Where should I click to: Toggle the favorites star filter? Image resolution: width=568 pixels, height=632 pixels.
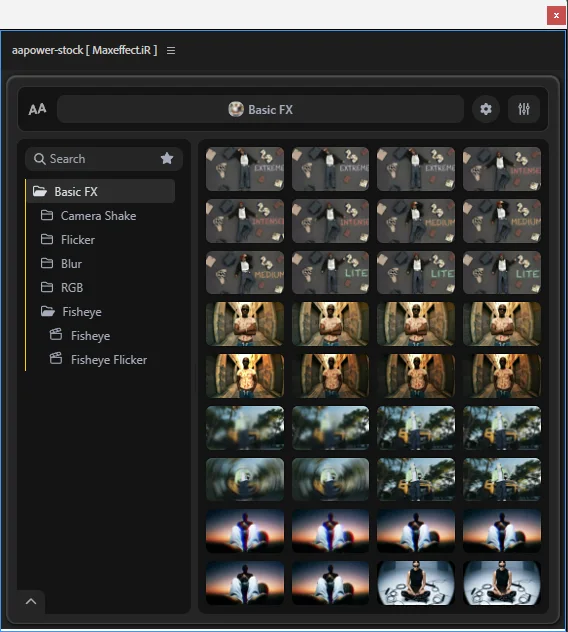click(167, 158)
